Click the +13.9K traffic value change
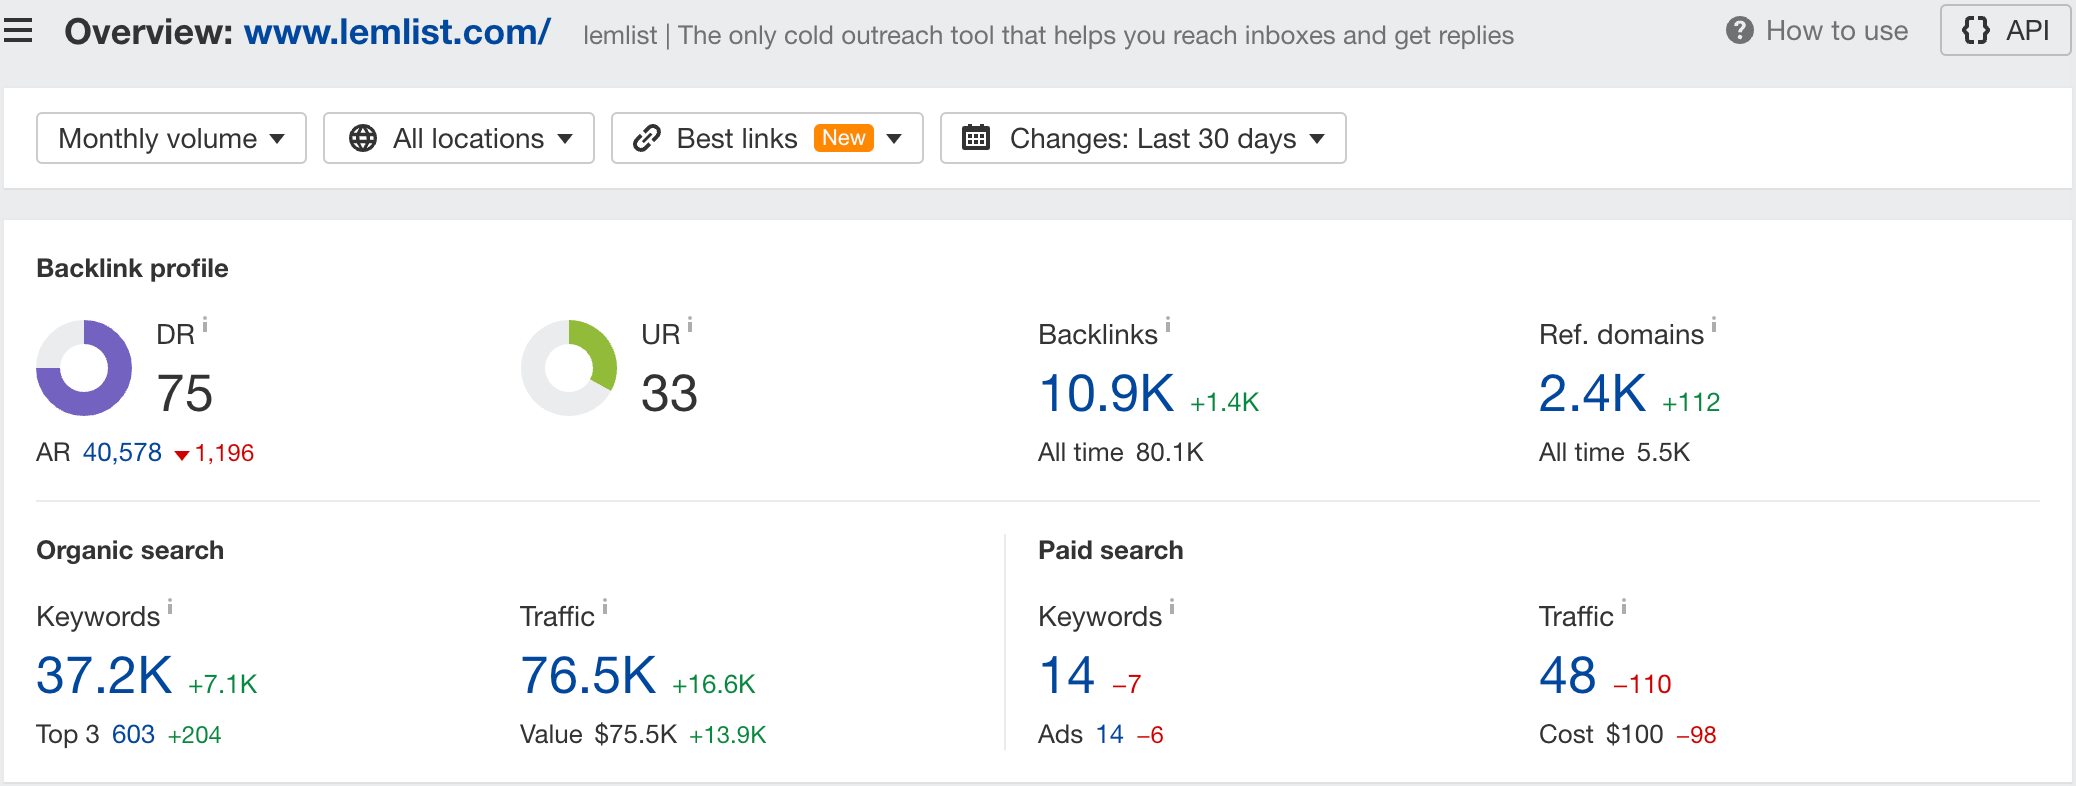Image resolution: width=2076 pixels, height=786 pixels. click(727, 735)
